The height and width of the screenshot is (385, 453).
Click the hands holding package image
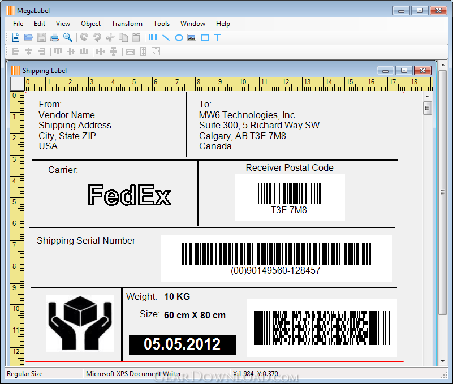point(80,323)
